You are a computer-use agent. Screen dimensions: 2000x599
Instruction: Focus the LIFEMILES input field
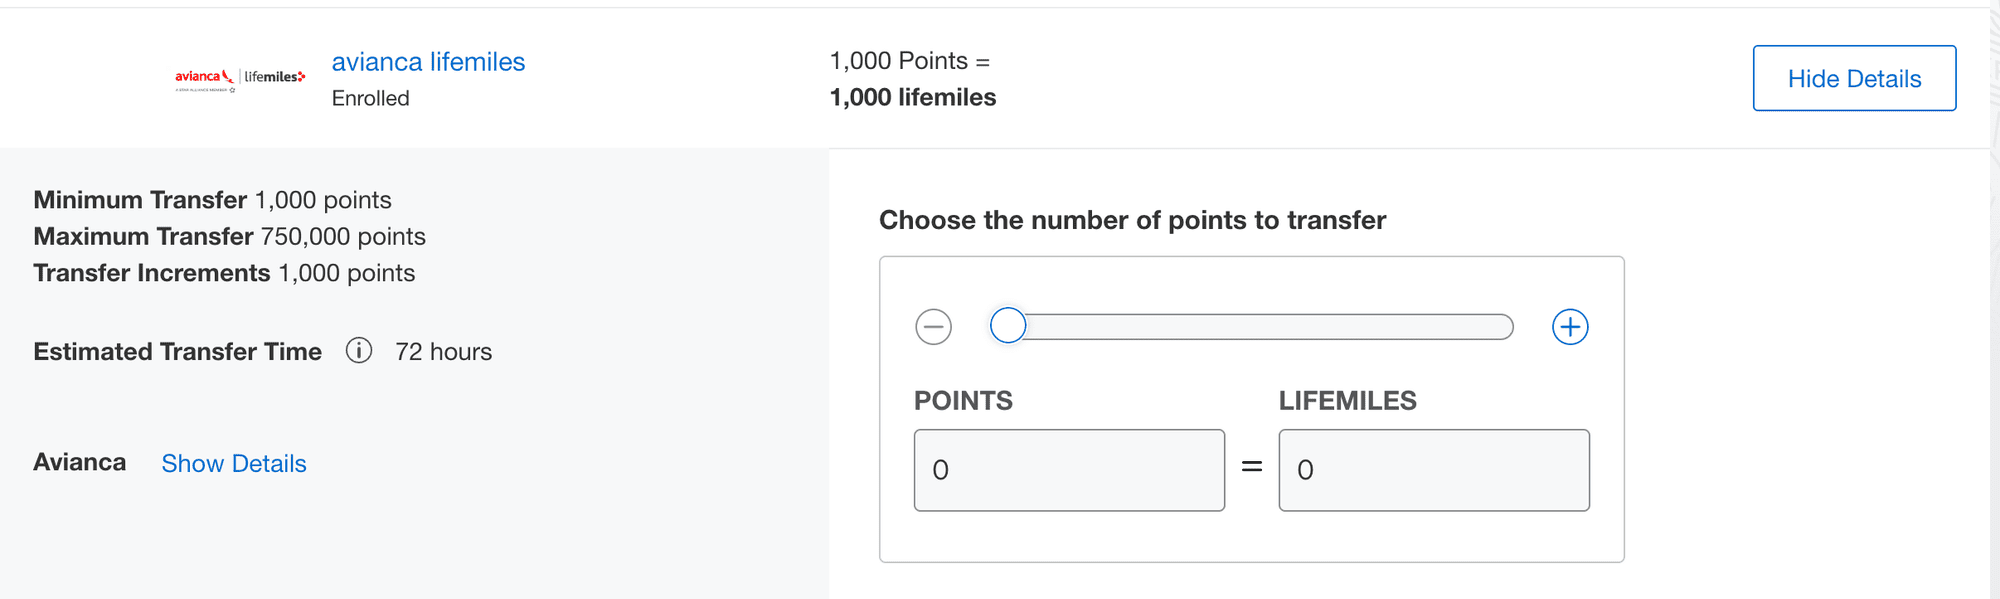[1434, 470]
